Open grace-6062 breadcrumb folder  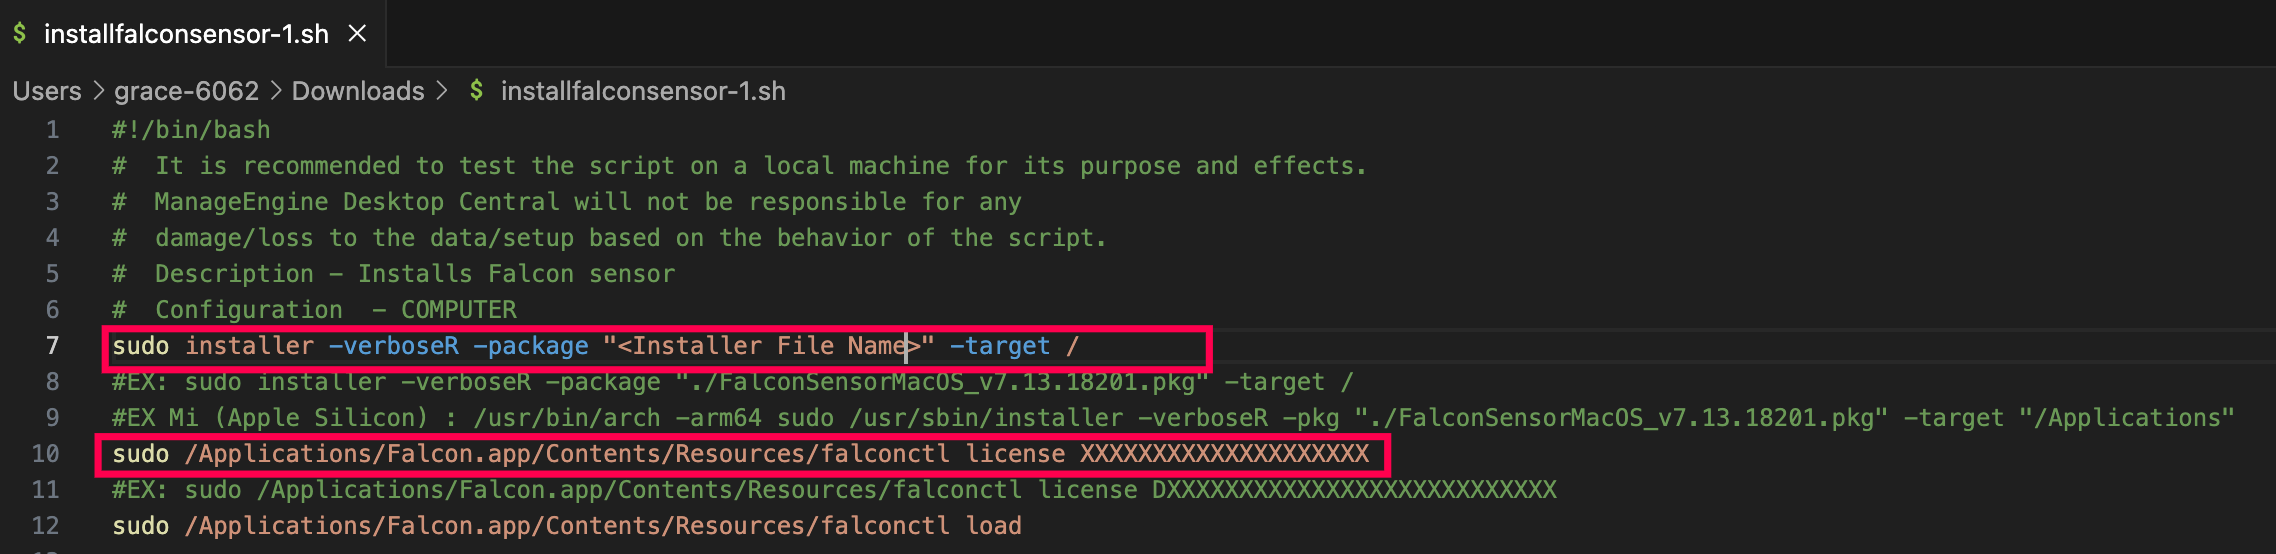click(186, 91)
